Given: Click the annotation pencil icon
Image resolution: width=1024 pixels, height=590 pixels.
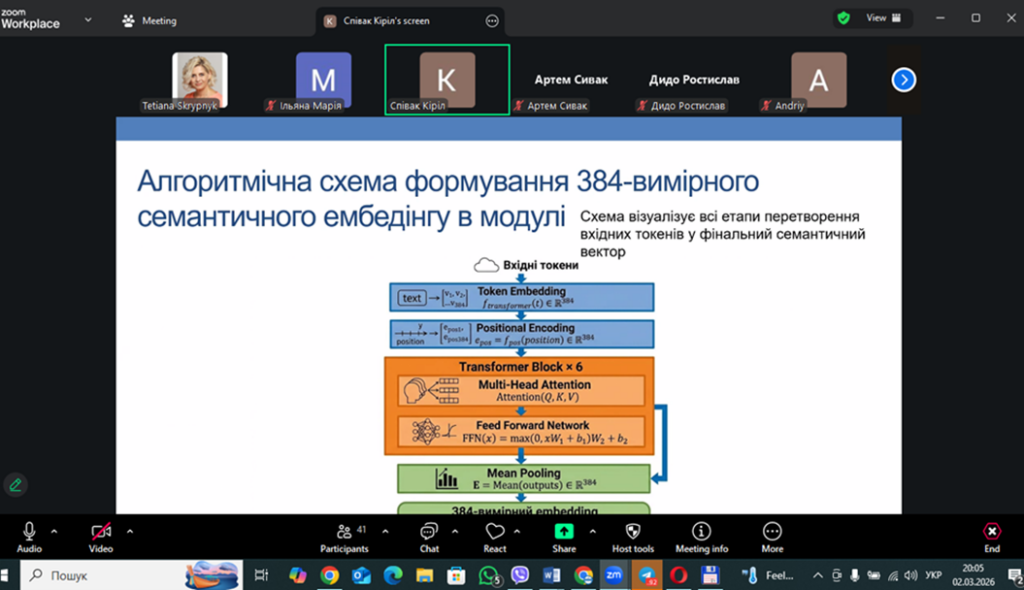Looking at the screenshot, I should click(15, 485).
